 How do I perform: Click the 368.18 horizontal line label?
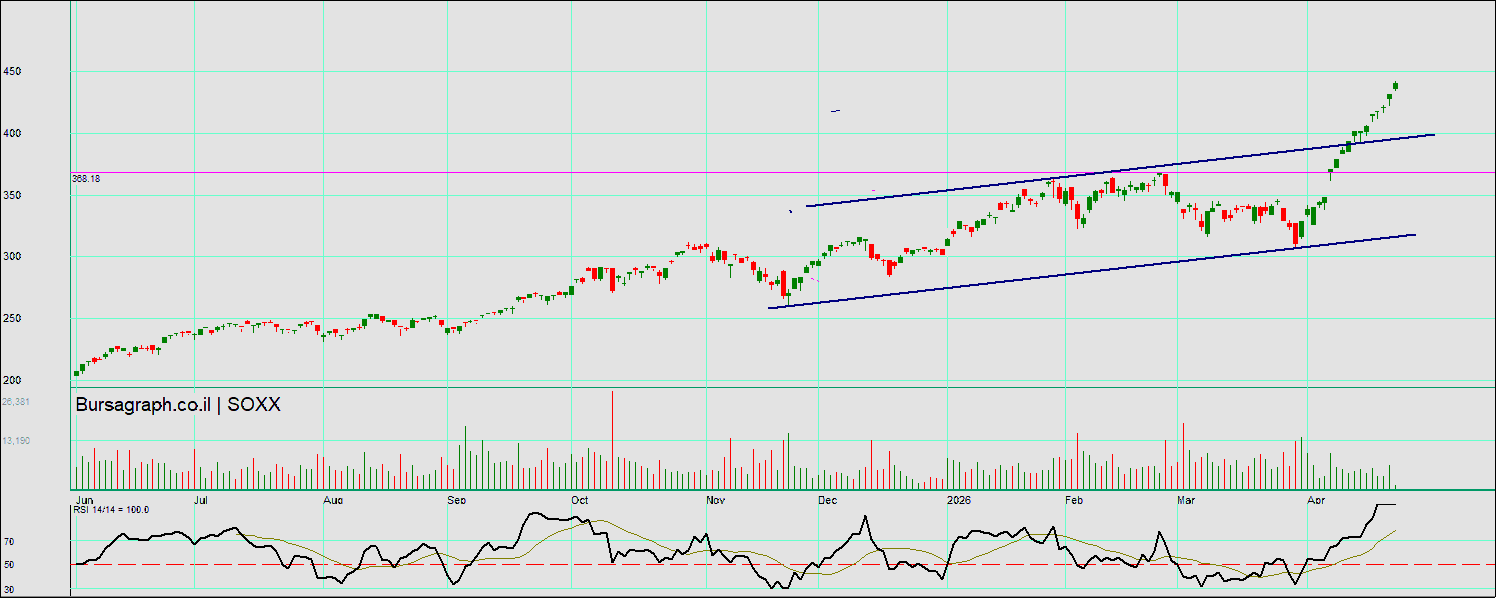85,178
